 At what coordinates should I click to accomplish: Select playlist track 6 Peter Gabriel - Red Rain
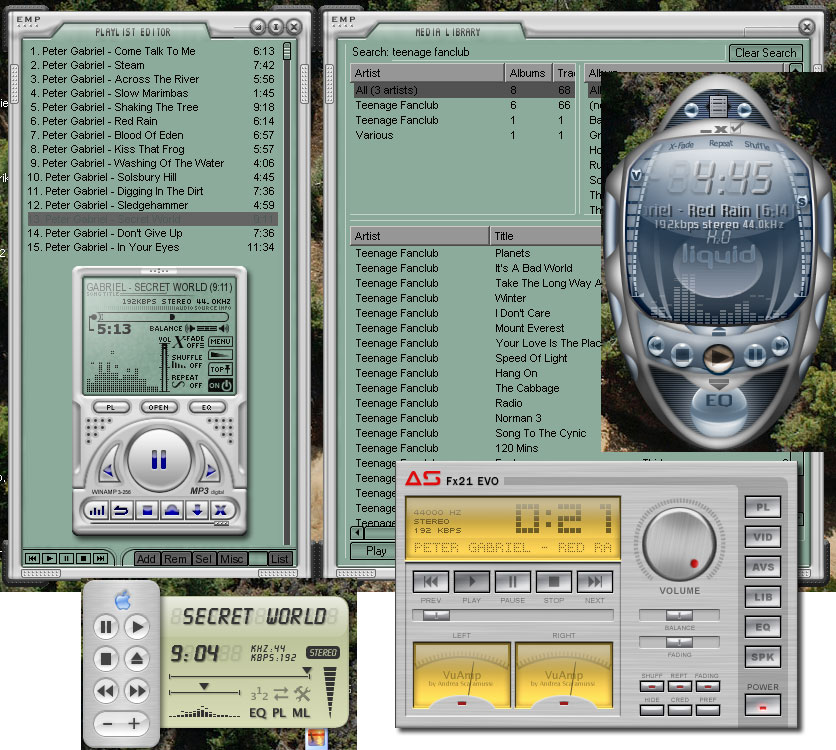coord(152,121)
